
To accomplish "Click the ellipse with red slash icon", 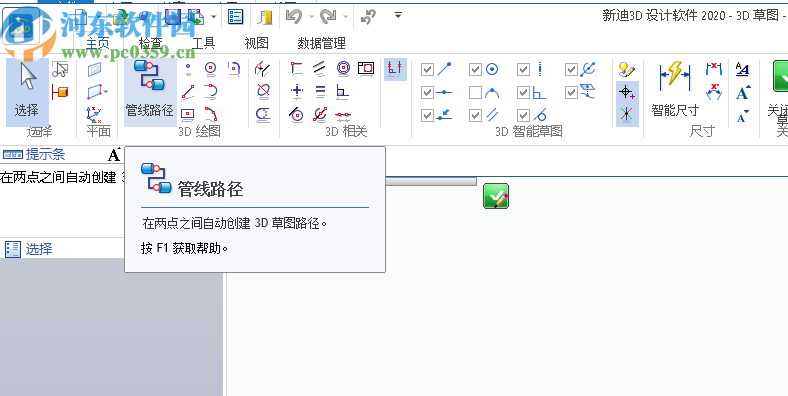I will (263, 91).
